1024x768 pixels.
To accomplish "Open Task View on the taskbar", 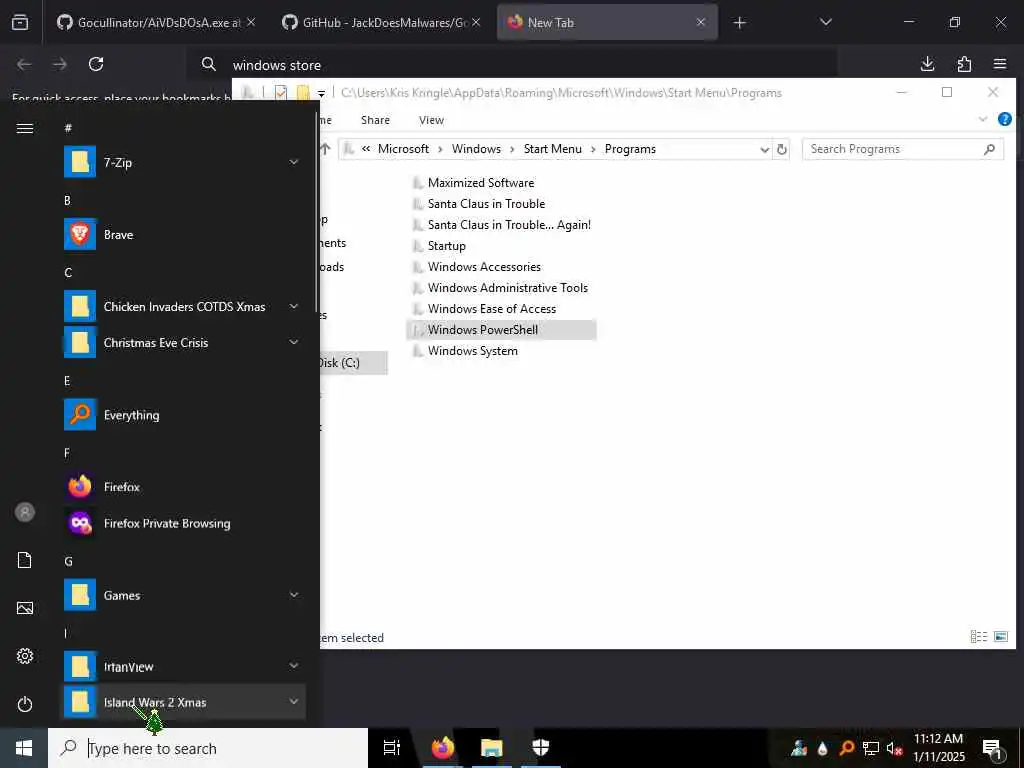I will (x=391, y=748).
